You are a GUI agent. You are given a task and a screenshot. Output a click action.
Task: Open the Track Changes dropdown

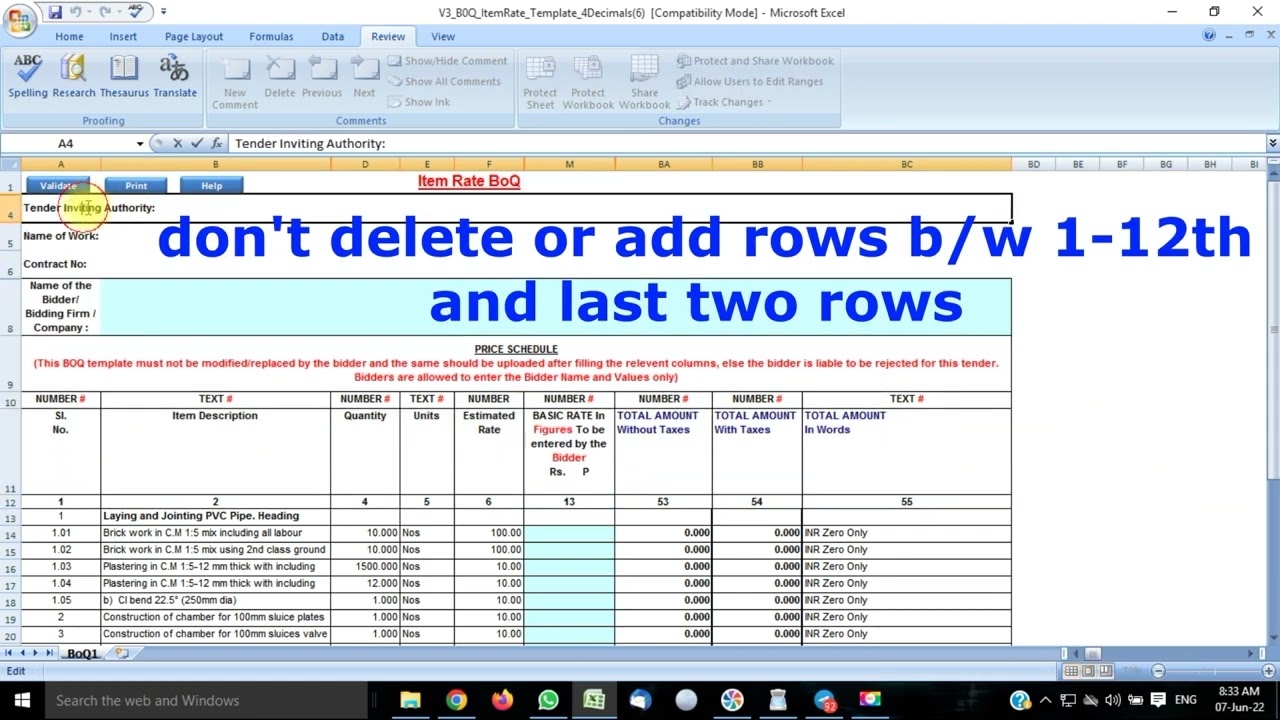tap(724, 102)
